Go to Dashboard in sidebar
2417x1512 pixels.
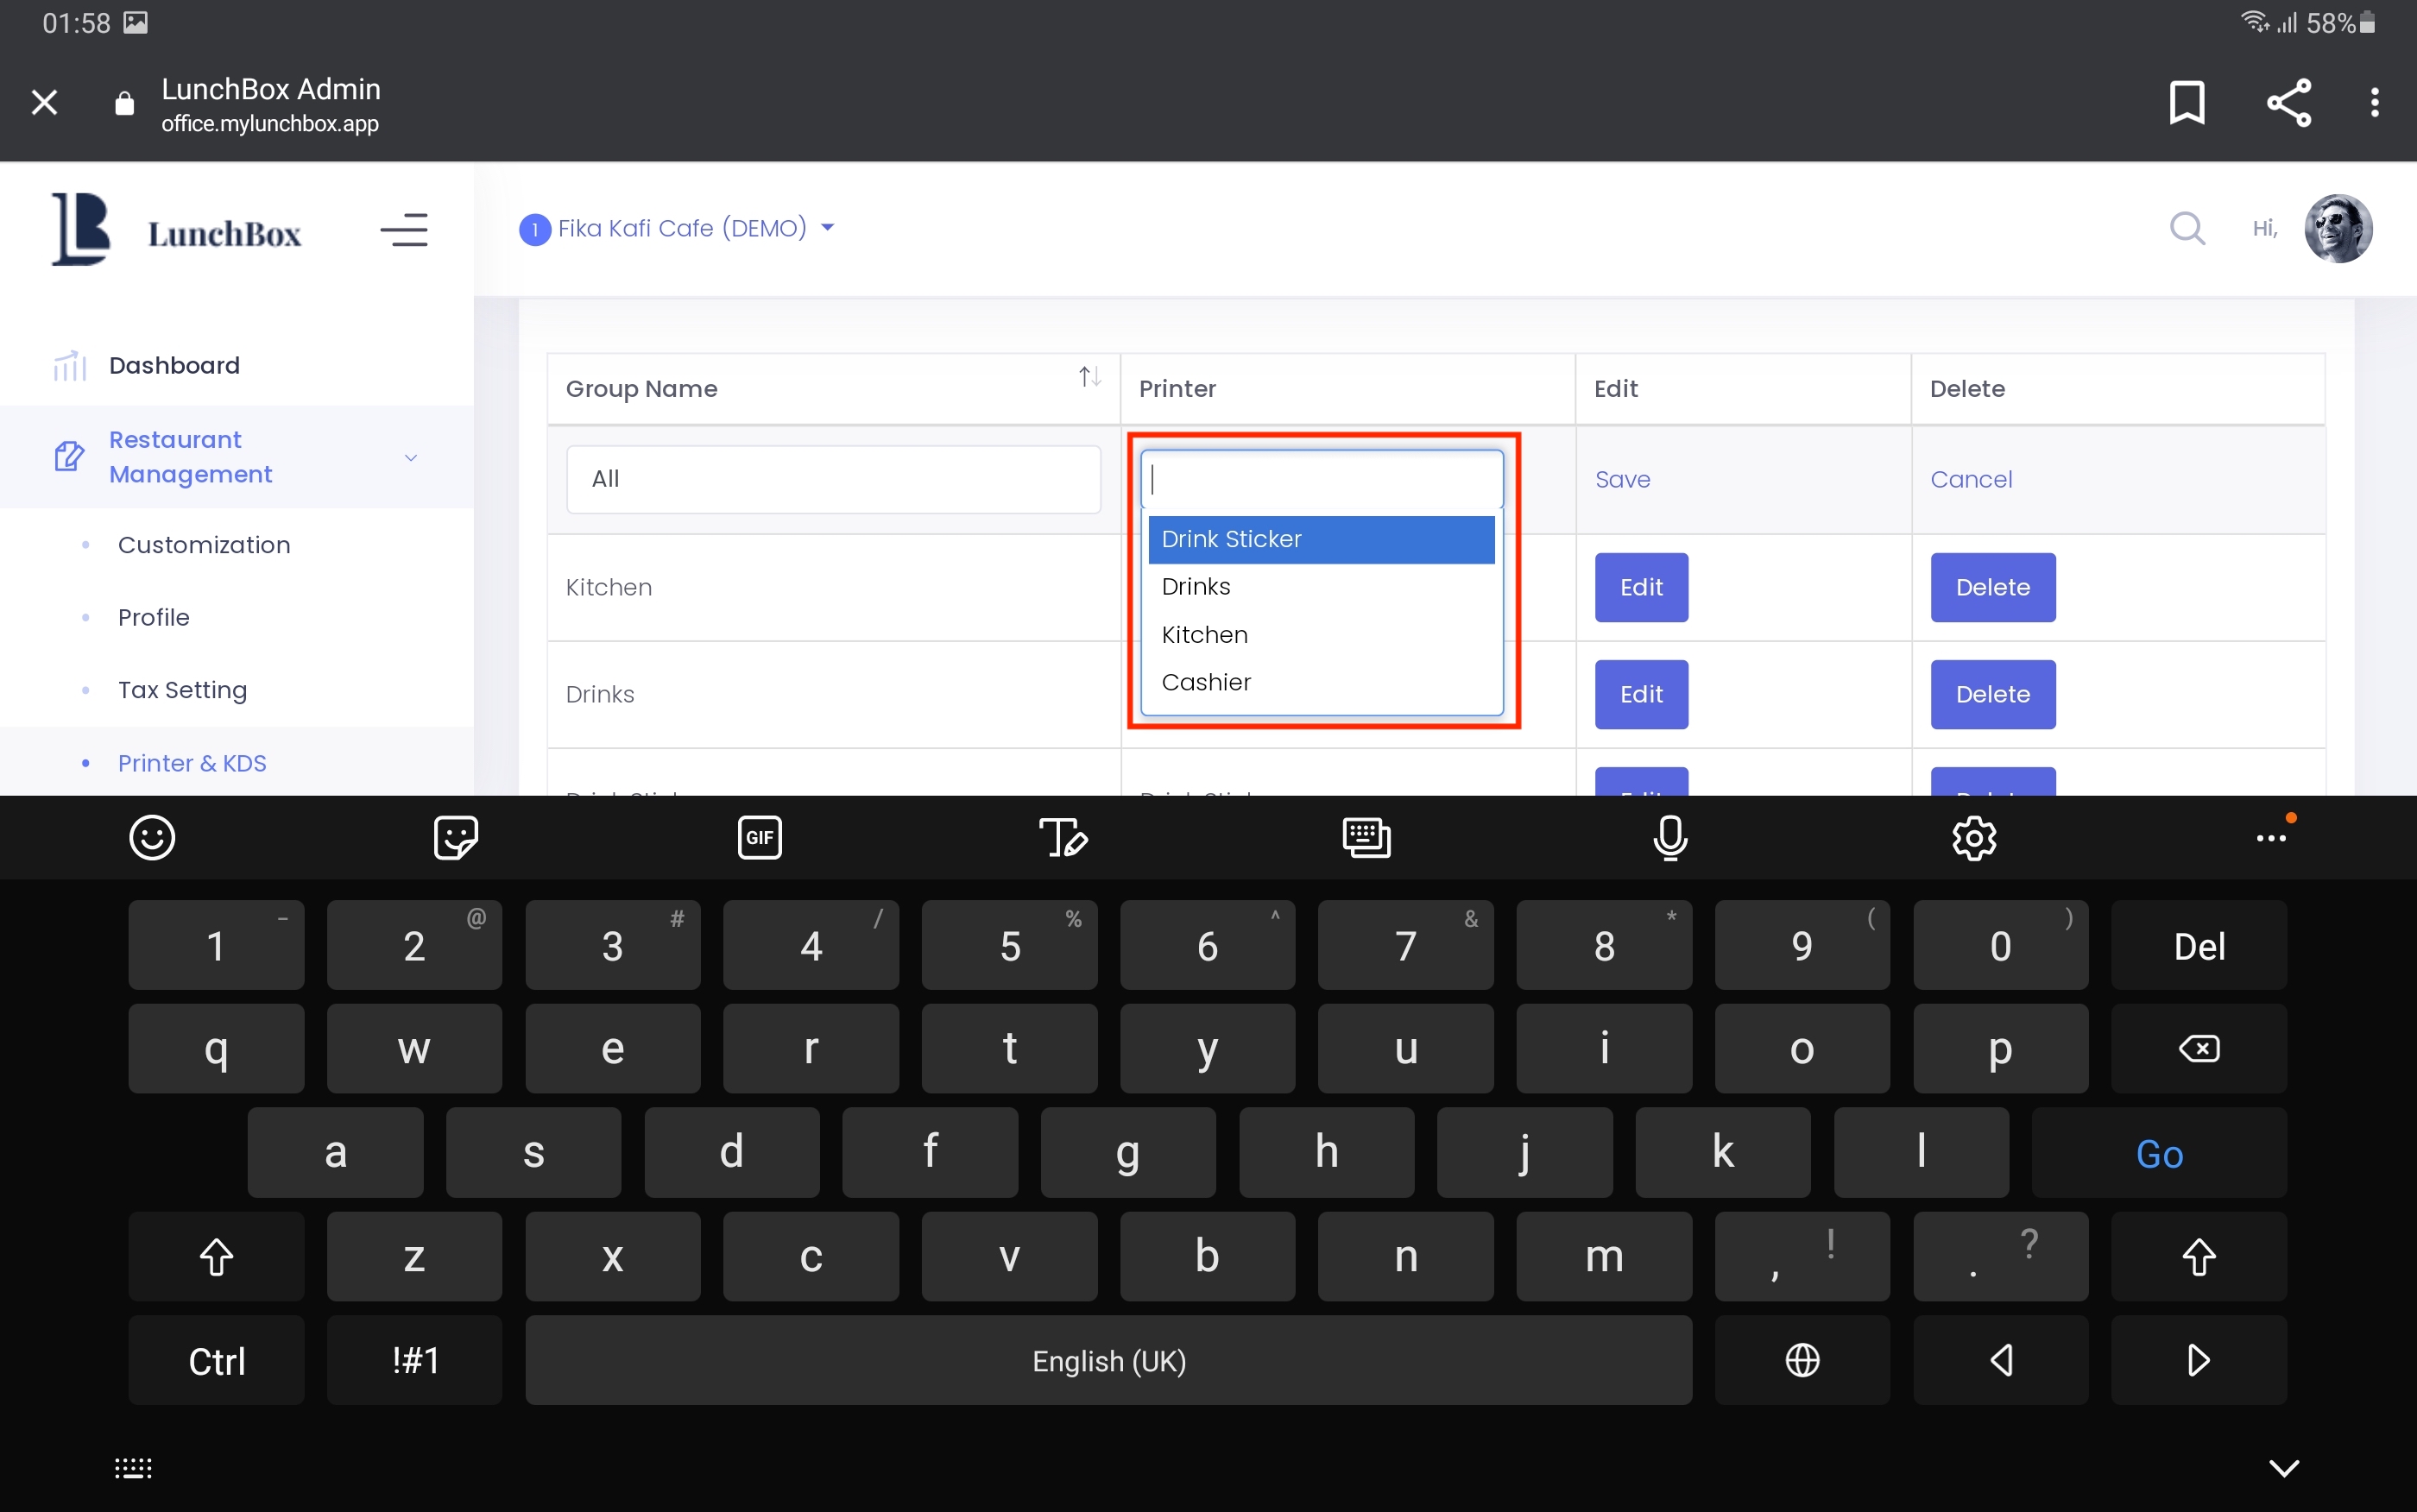pyautogui.click(x=174, y=365)
